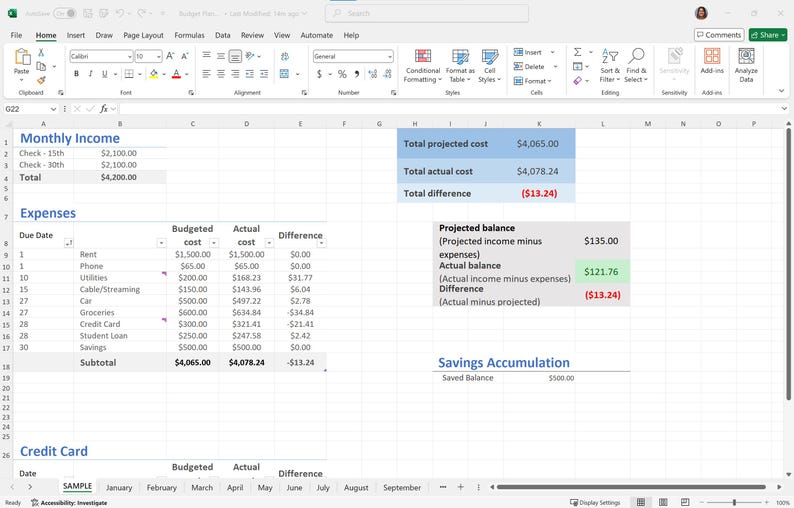Open Conditional Formatting
This screenshot has height=508, width=794.
click(423, 66)
